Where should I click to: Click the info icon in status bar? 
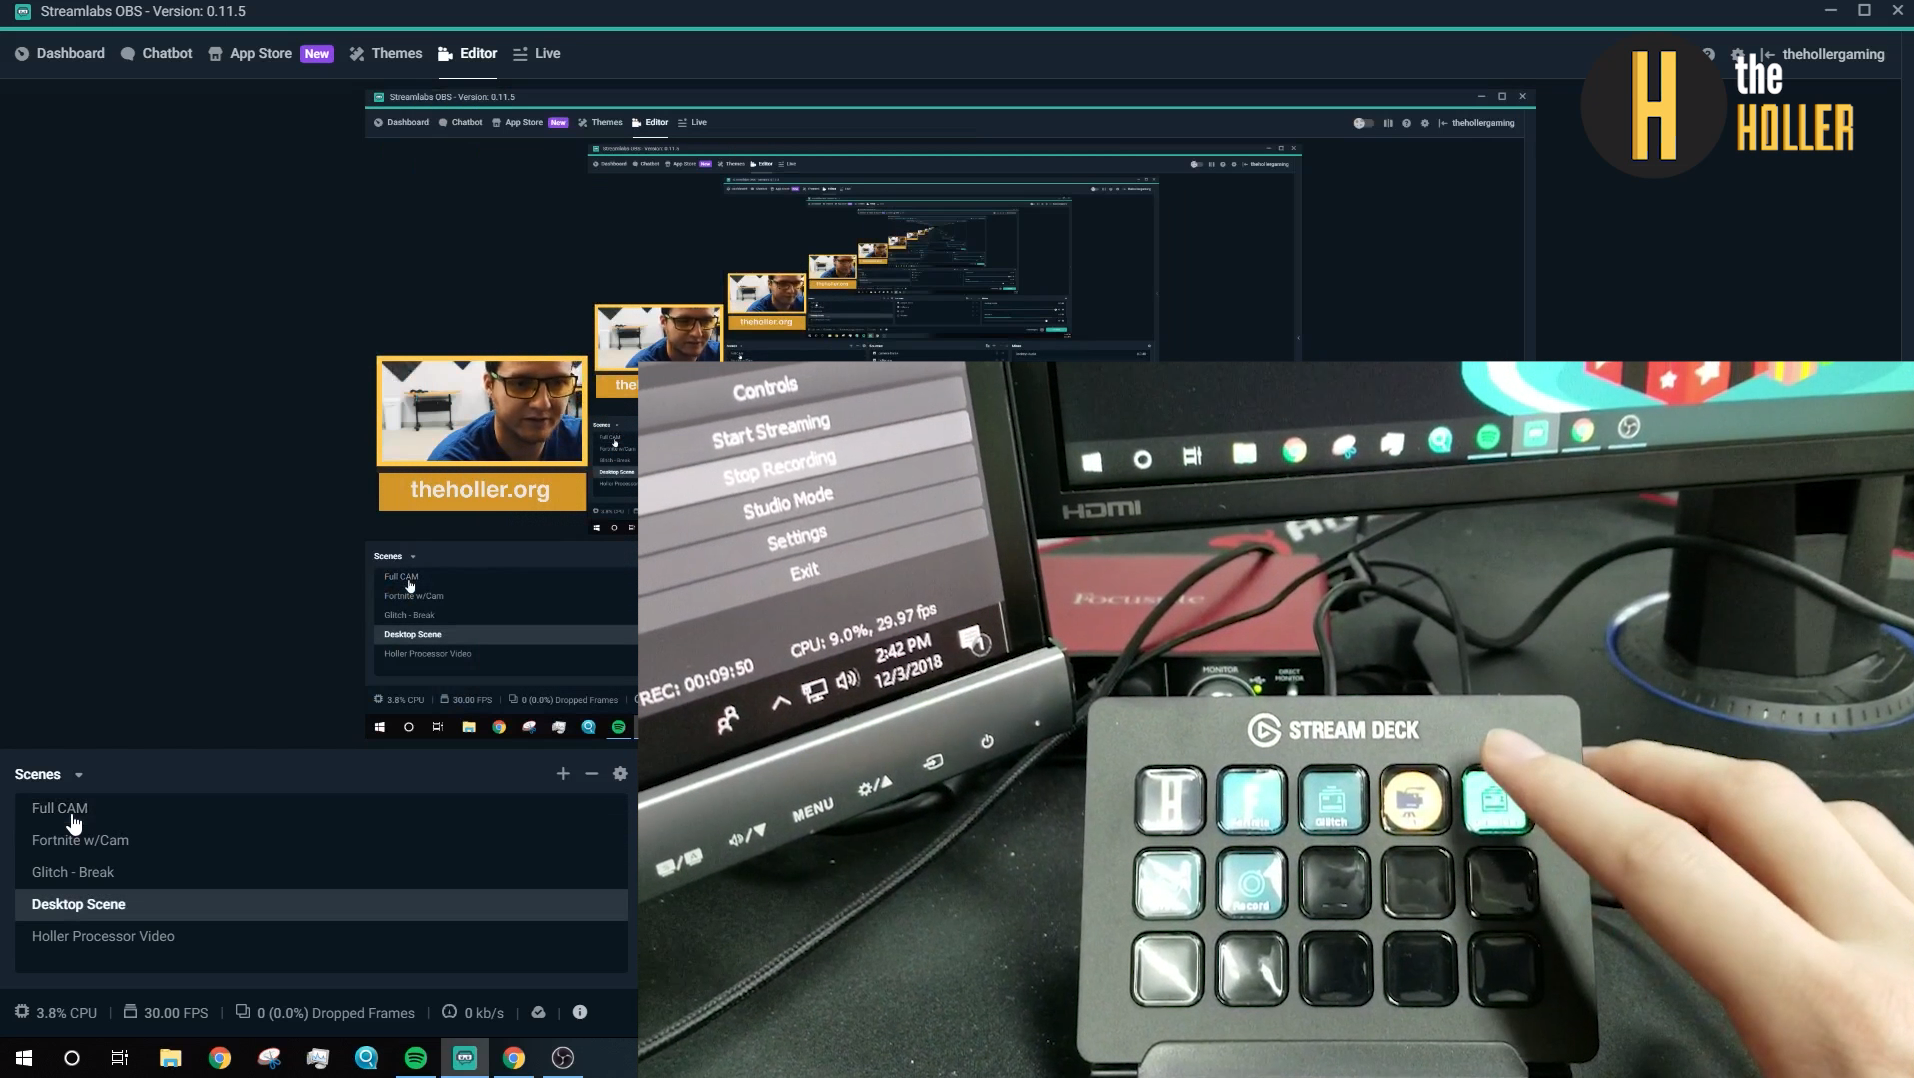point(579,1012)
